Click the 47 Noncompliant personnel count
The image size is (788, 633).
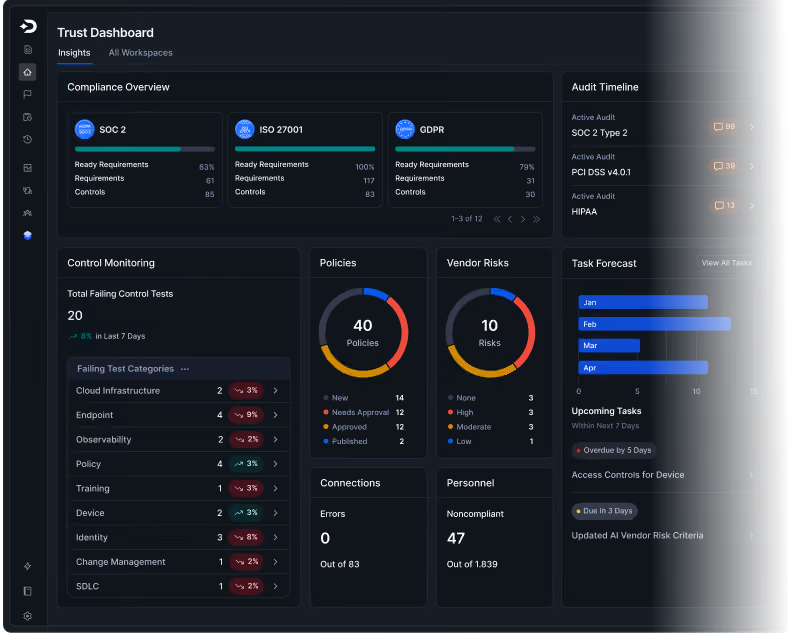click(x=456, y=539)
